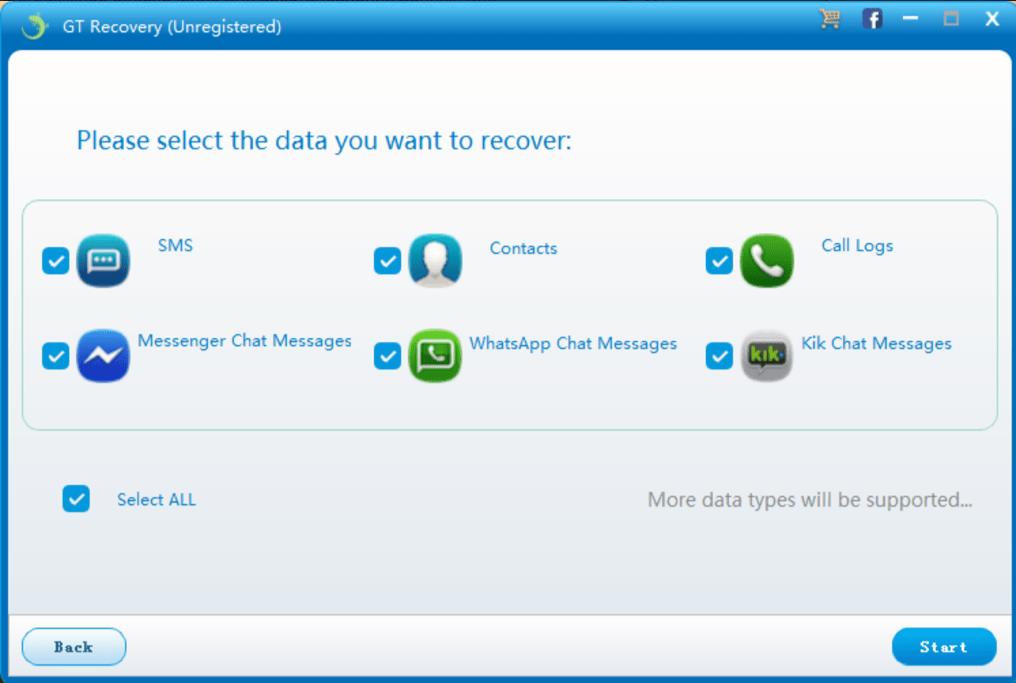Click the blue Messenger app icon
The image size is (1016, 683).
(x=103, y=356)
